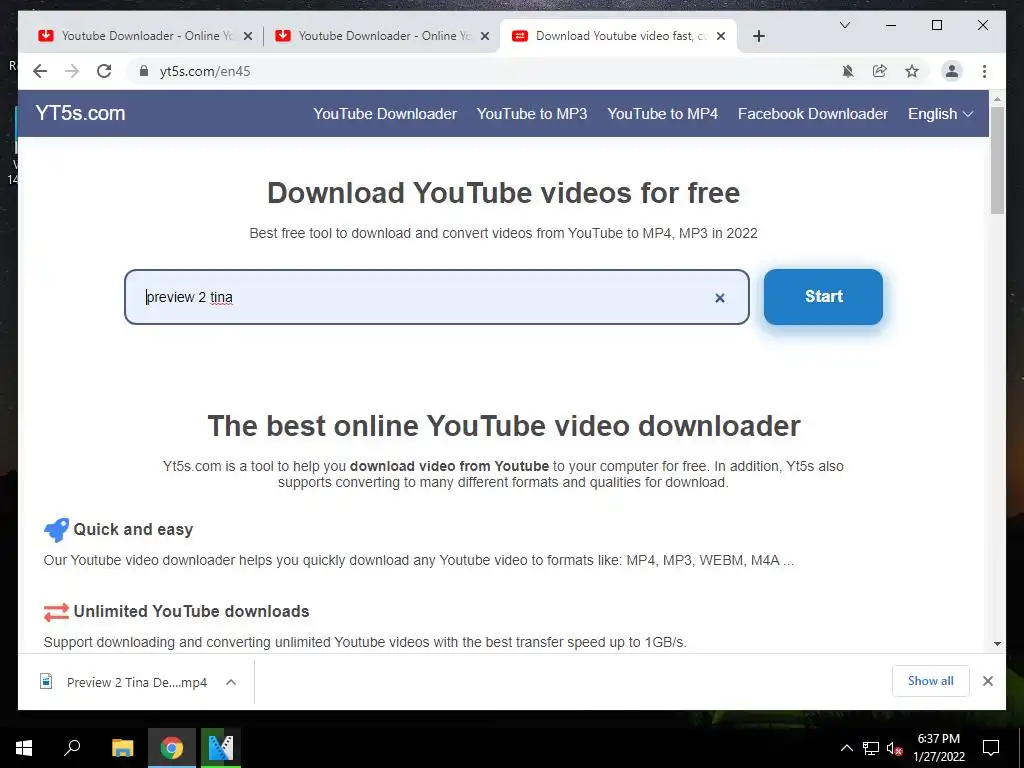Viewport: 1024px width, 768px height.
Task: Open the clock showing 6:37 PM
Action: click(x=938, y=748)
